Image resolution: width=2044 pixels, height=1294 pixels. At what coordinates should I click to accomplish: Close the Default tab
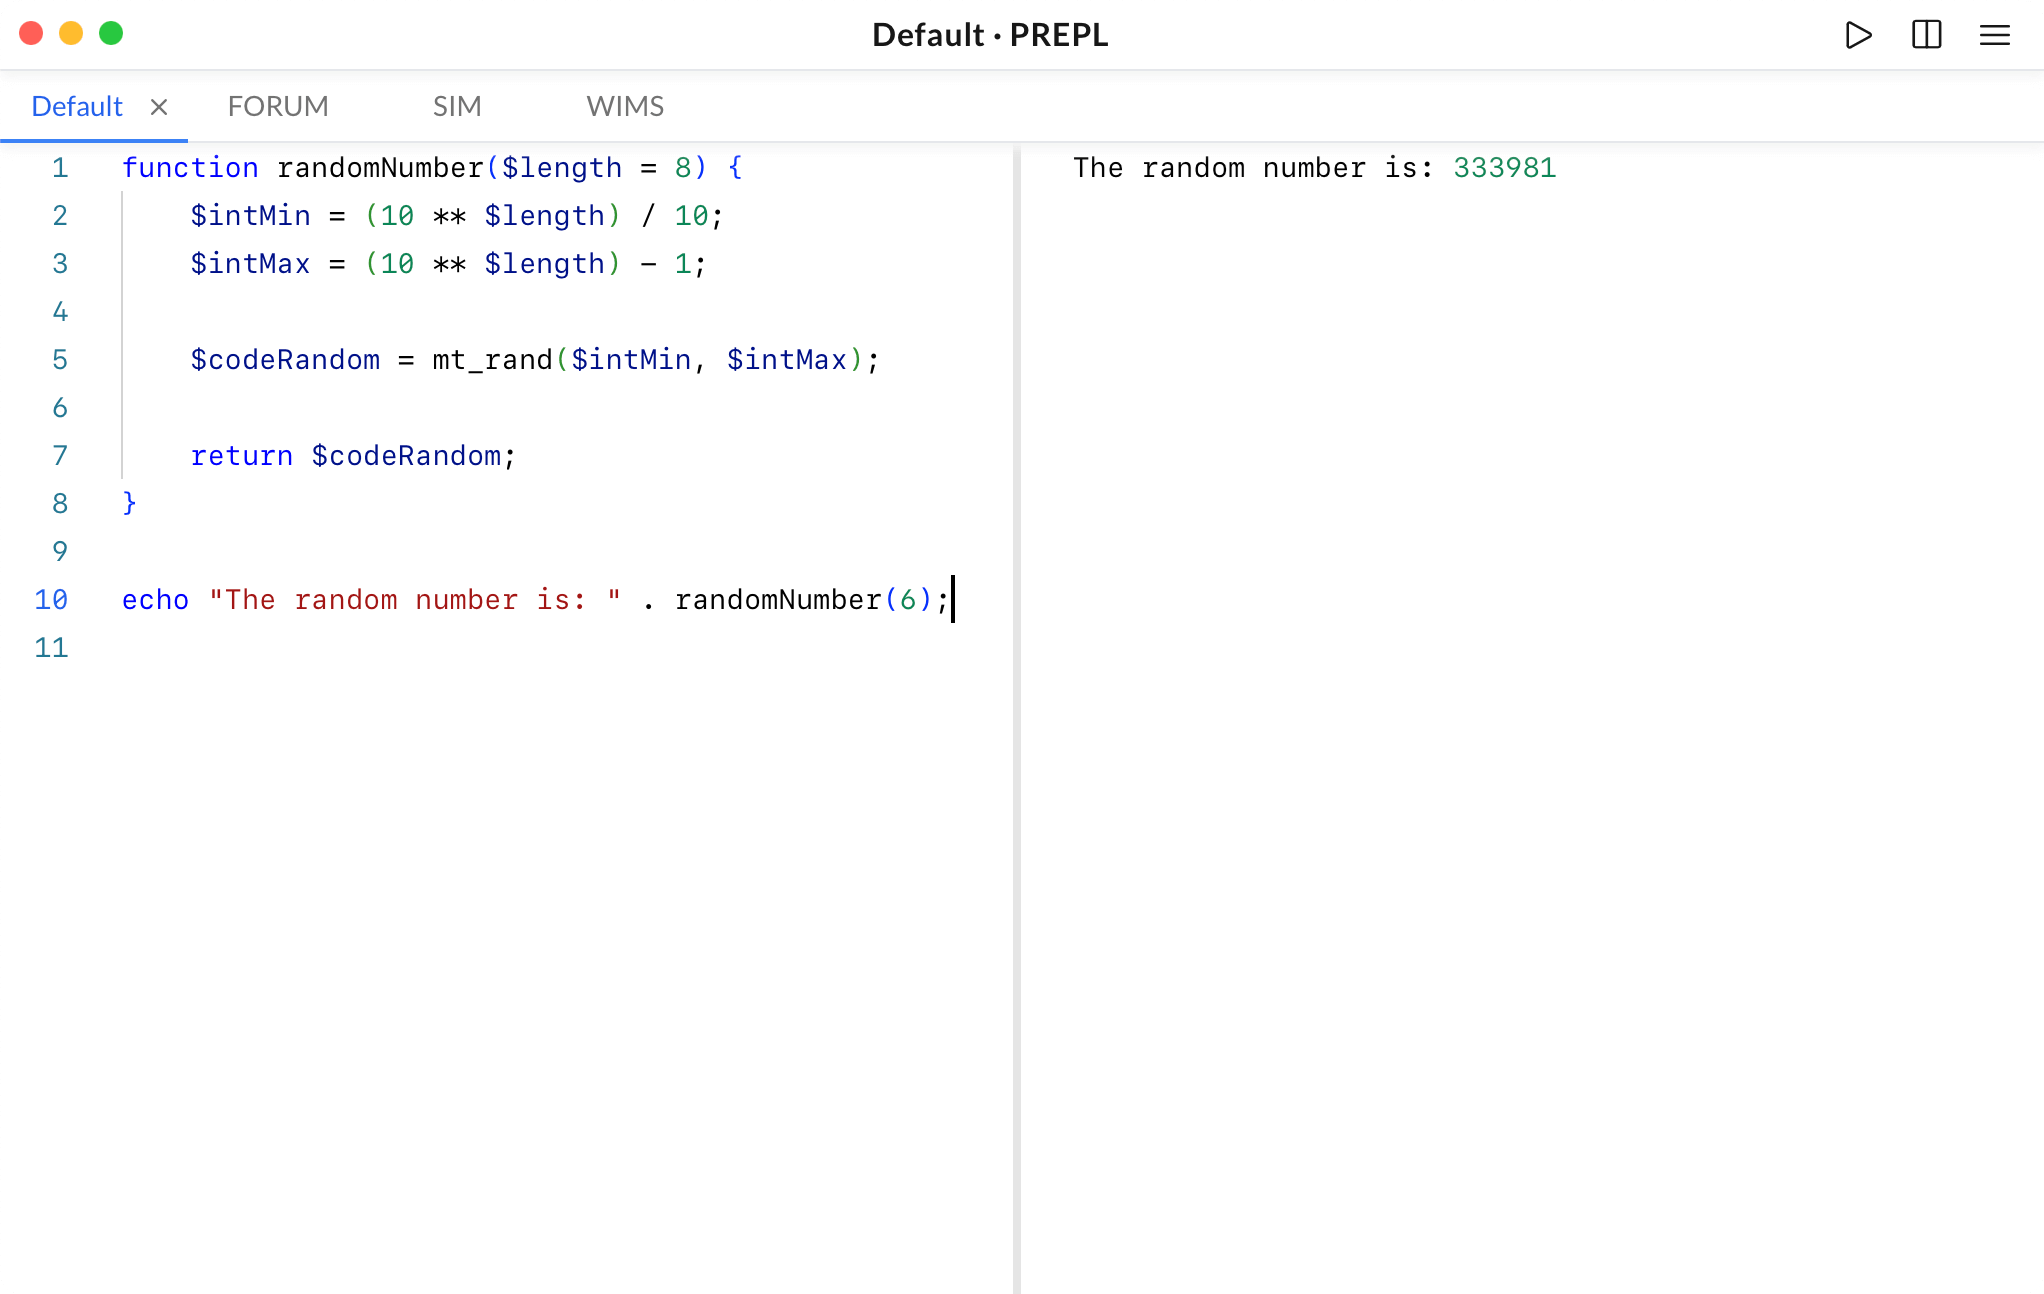[x=159, y=107]
